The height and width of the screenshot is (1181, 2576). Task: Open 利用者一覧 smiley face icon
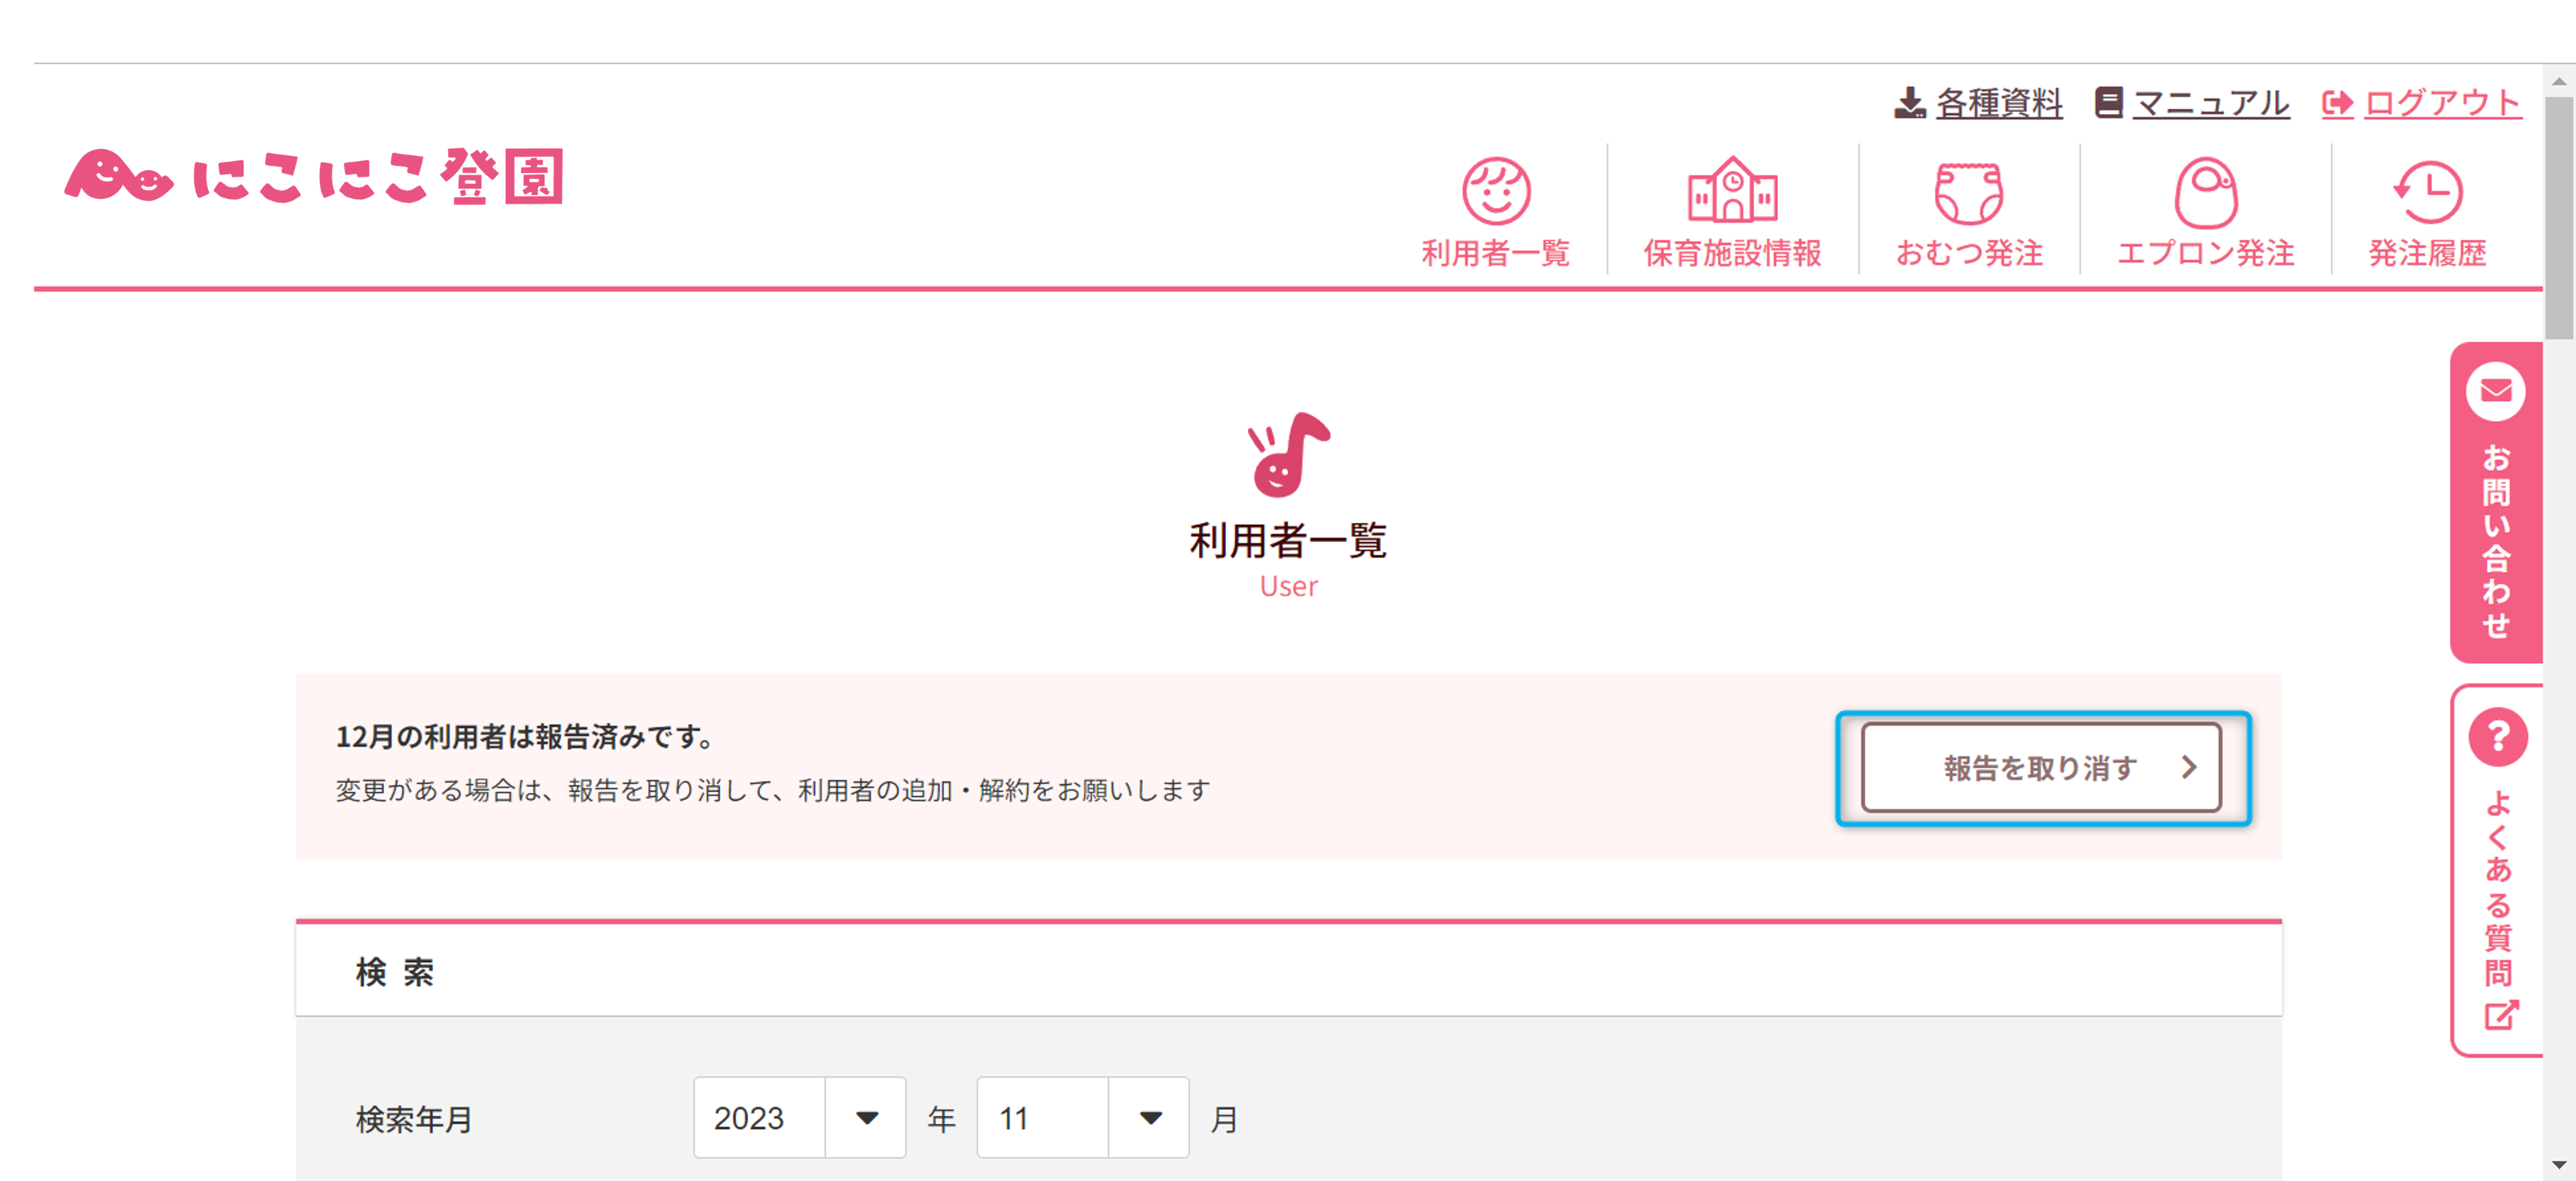click(1495, 190)
